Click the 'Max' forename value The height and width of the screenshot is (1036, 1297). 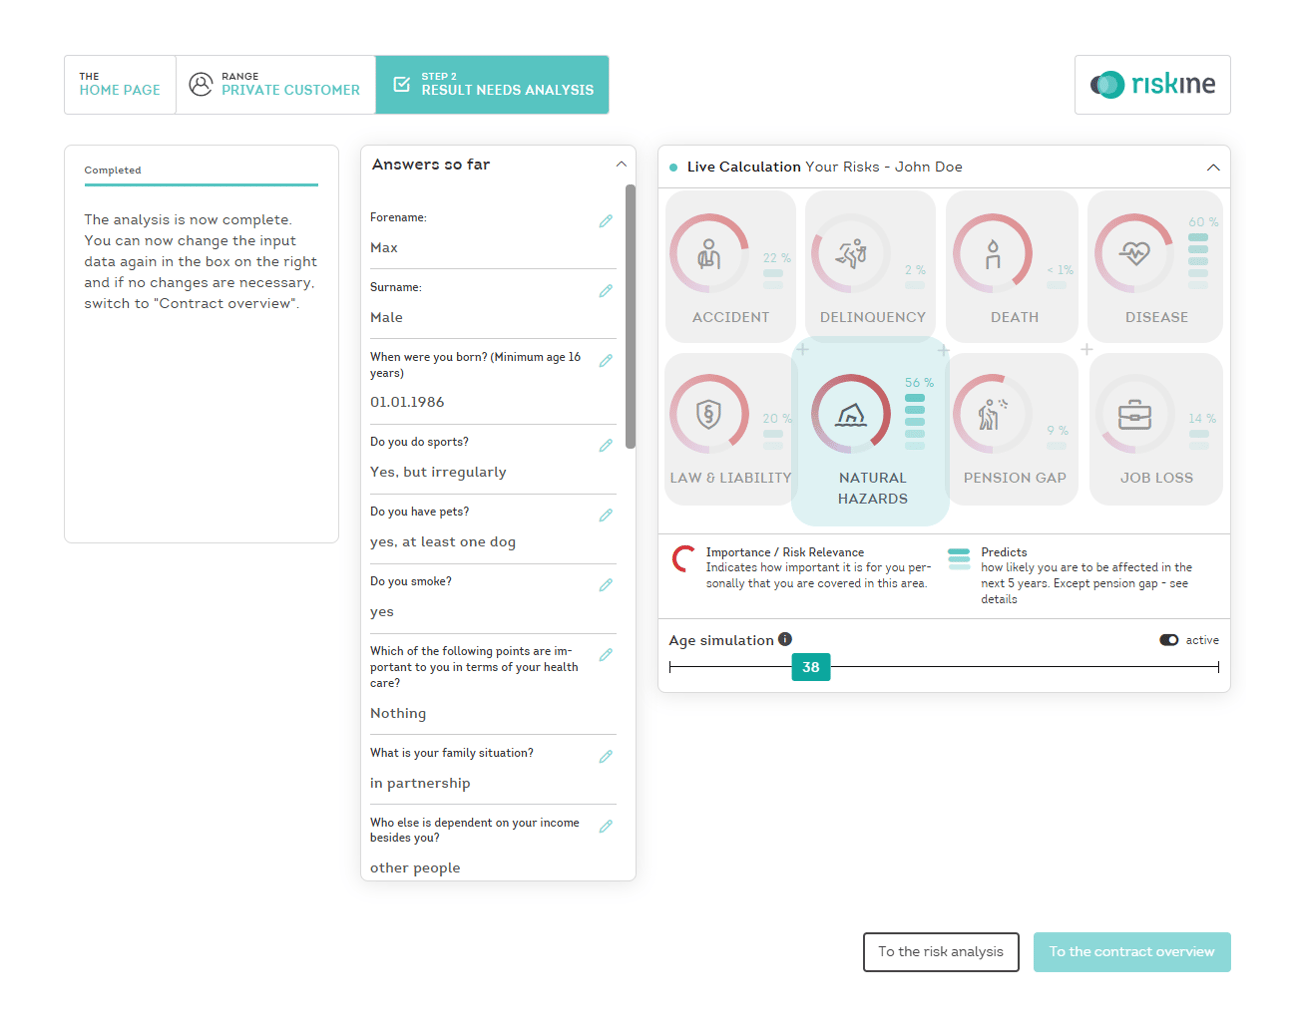coord(384,248)
